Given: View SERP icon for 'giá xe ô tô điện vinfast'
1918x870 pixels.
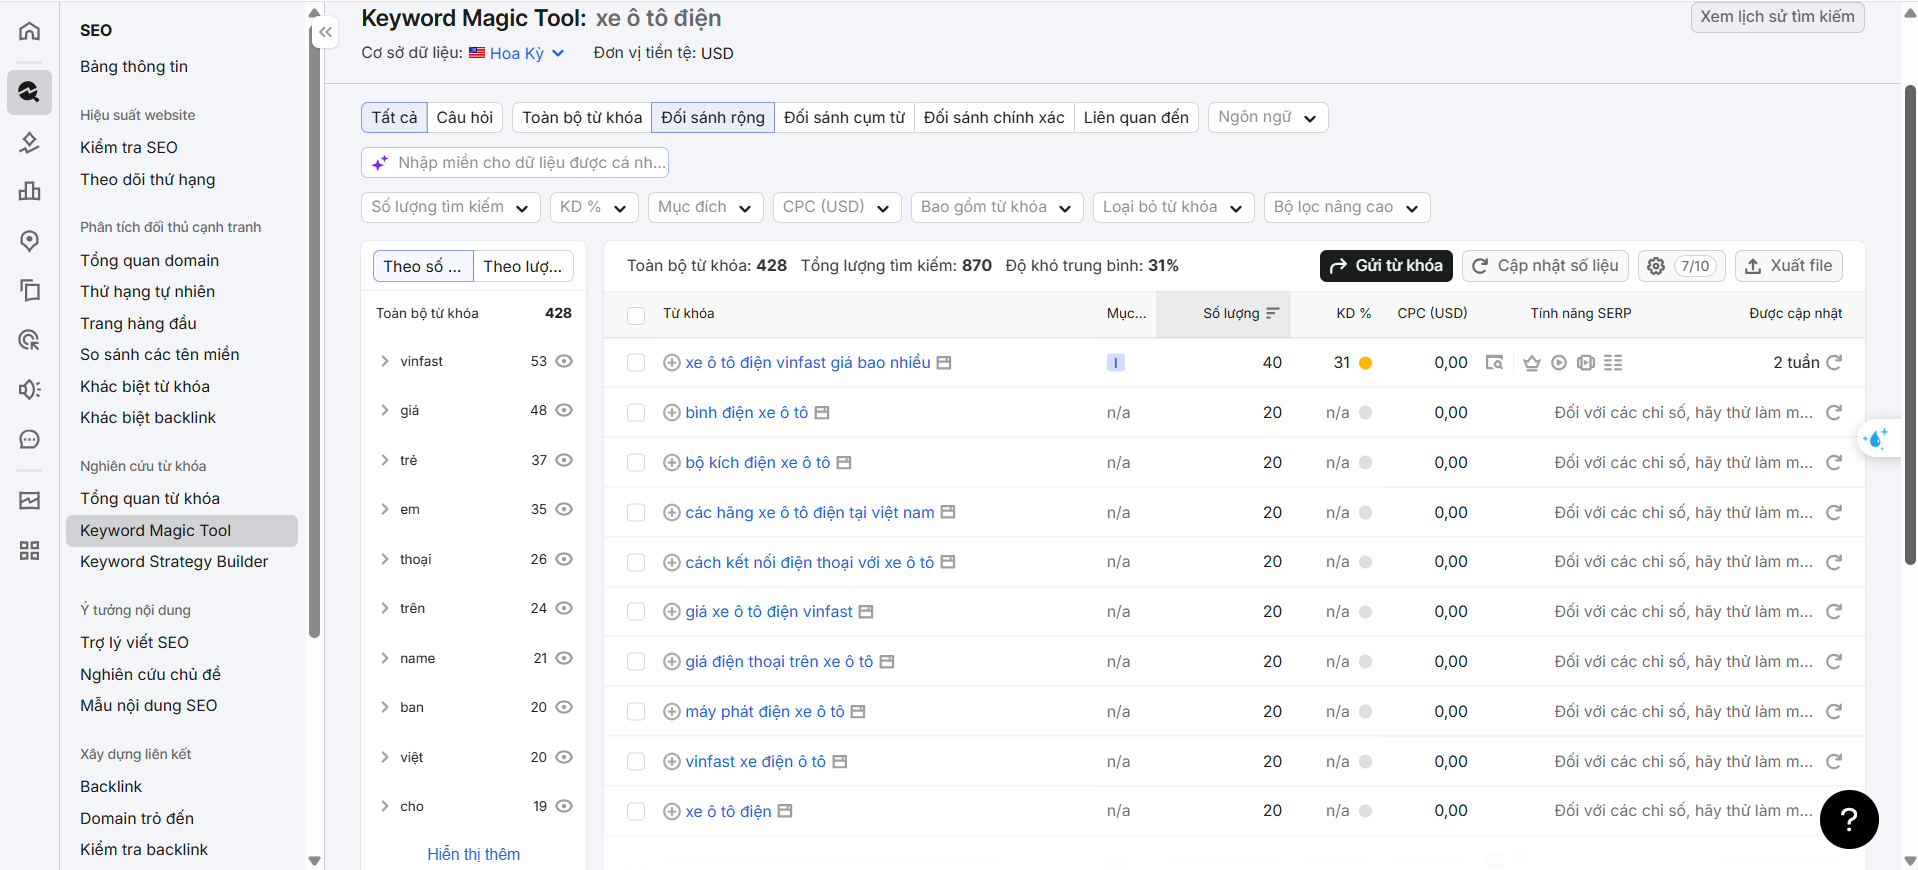Looking at the screenshot, I should coord(866,612).
